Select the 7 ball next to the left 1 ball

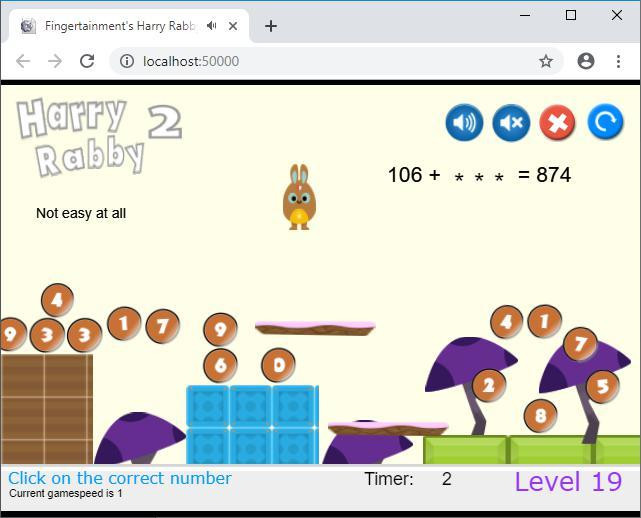(x=163, y=326)
